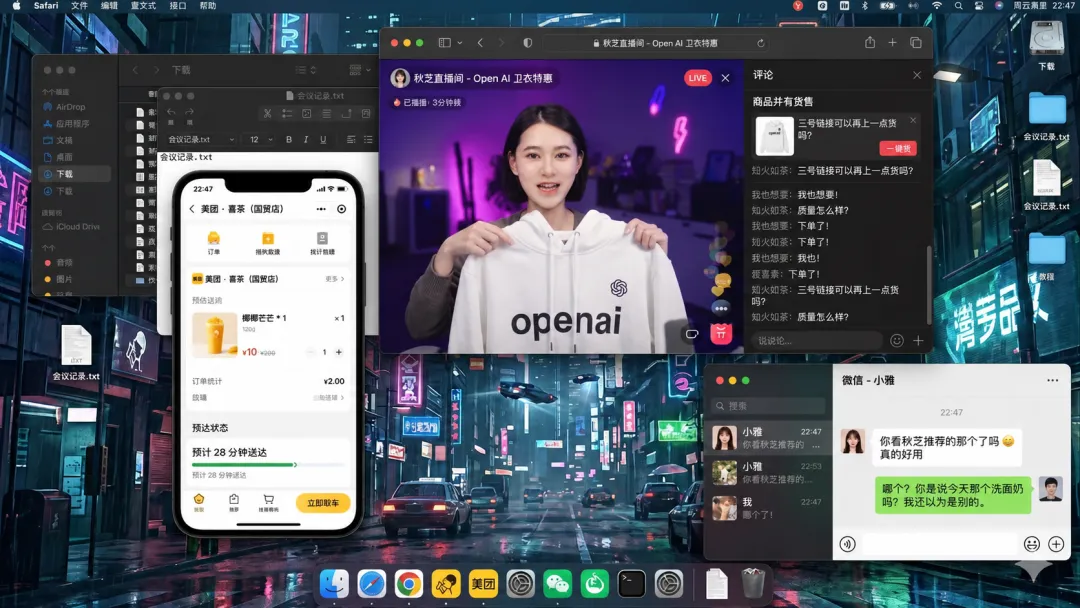Screen dimensions: 1080x608
Task: Open Safari share icon
Action: point(870,42)
